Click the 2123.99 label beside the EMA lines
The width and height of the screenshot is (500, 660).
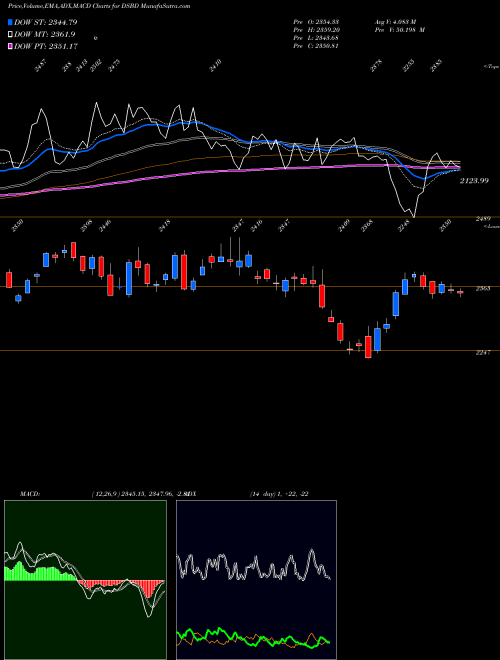474,181
